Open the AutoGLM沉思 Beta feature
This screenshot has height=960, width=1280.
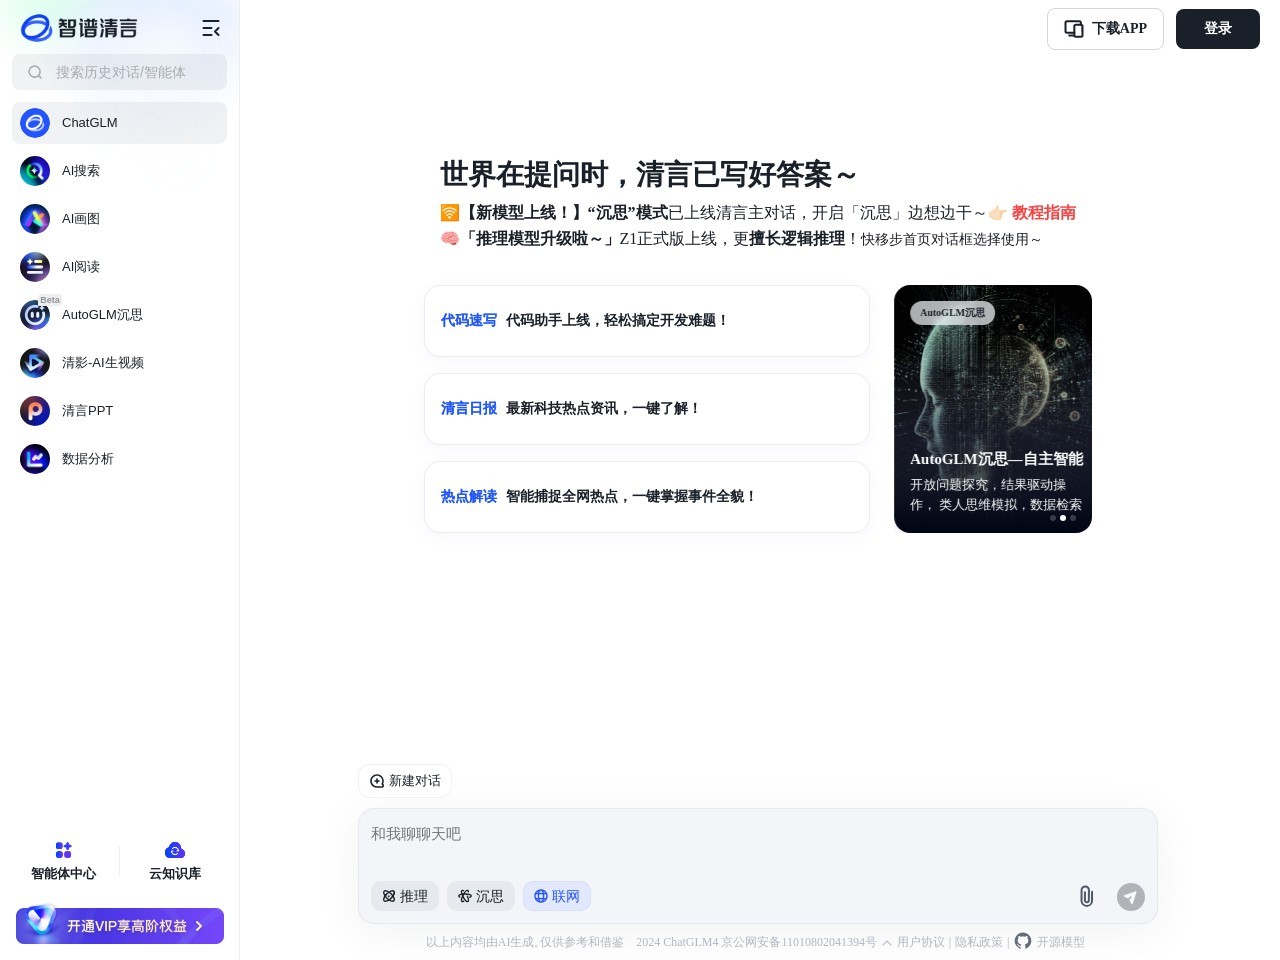click(x=102, y=315)
